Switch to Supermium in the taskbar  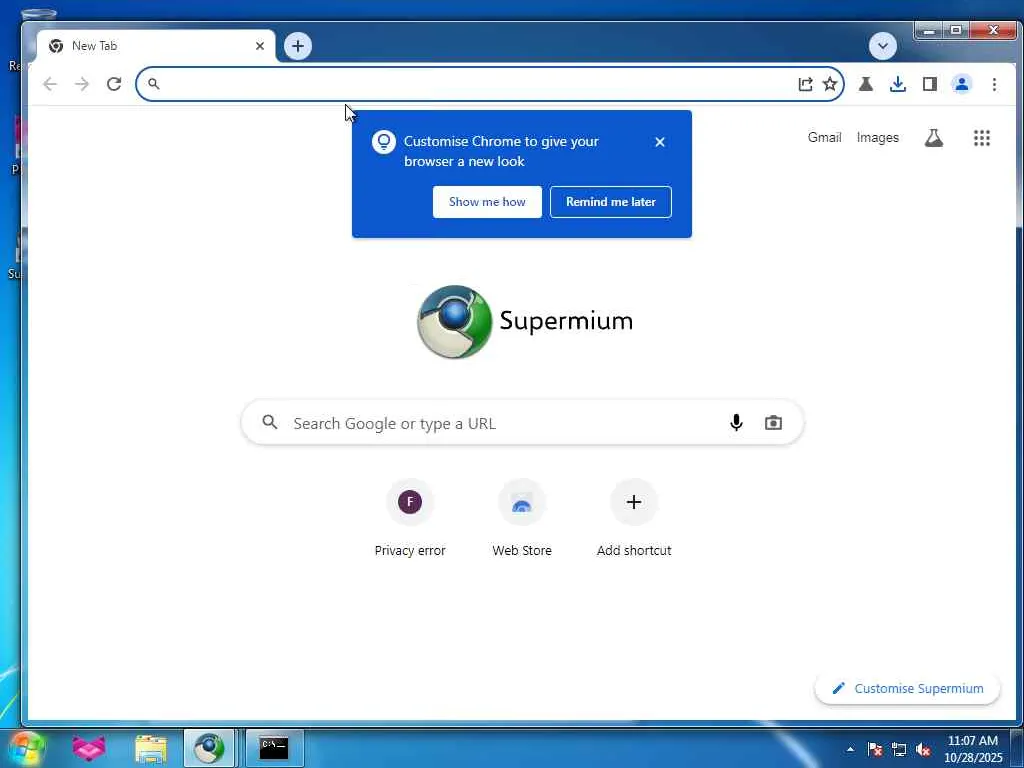(x=209, y=748)
